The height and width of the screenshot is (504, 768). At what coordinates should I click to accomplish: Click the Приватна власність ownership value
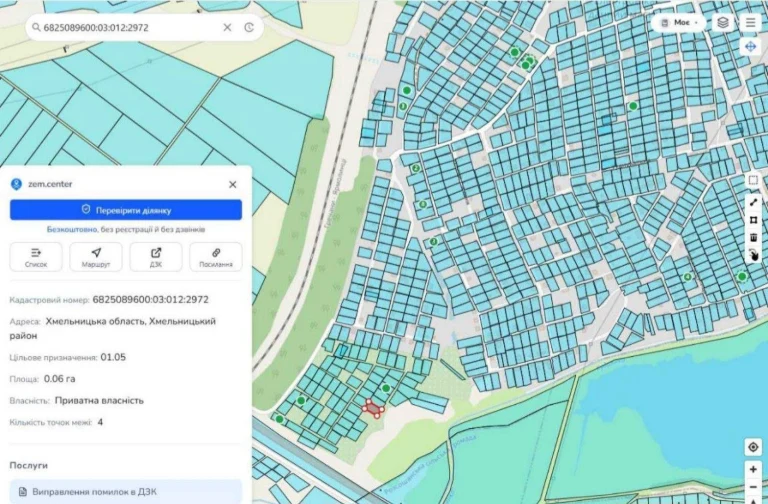coord(99,401)
